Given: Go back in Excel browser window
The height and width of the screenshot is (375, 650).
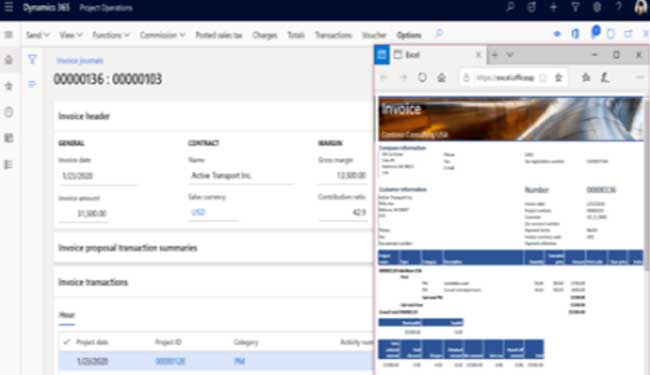Looking at the screenshot, I should click(x=384, y=77).
